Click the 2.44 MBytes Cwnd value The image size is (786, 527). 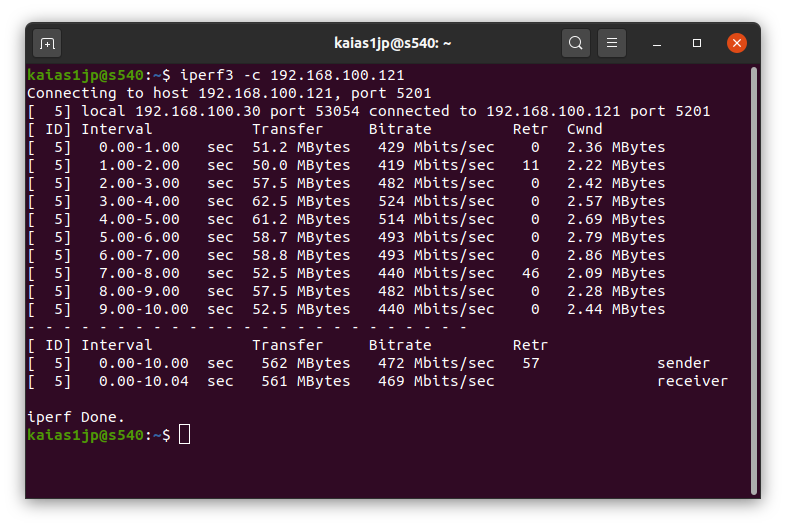point(616,309)
